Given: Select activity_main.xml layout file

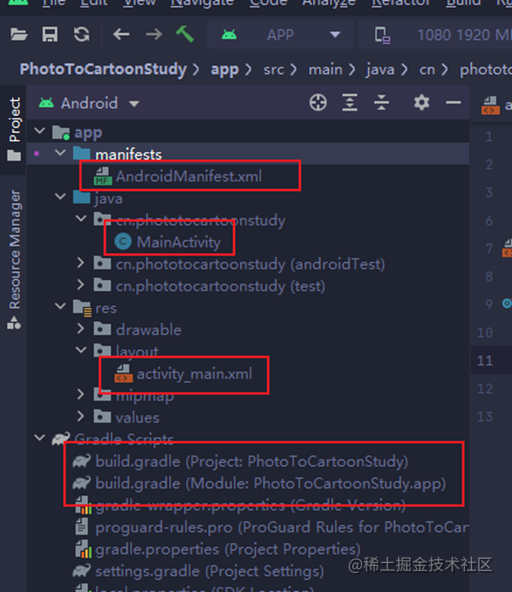Looking at the screenshot, I should [194, 374].
